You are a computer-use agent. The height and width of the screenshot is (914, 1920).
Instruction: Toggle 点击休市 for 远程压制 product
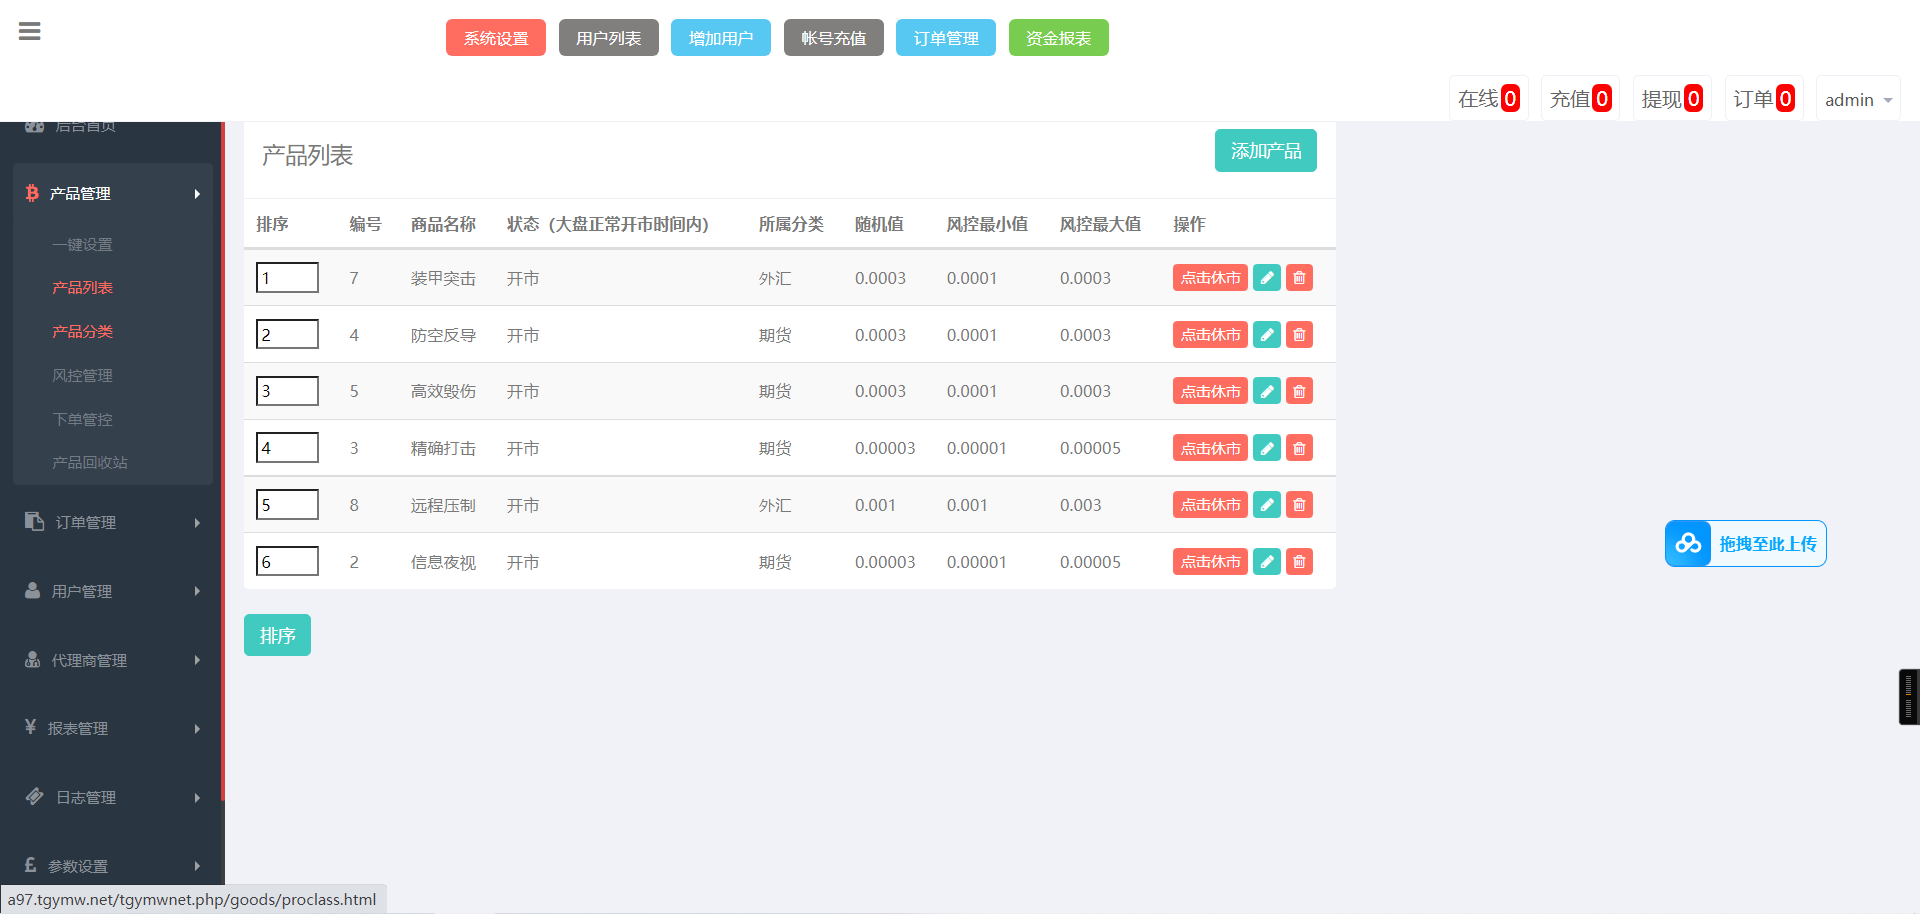[1209, 505]
